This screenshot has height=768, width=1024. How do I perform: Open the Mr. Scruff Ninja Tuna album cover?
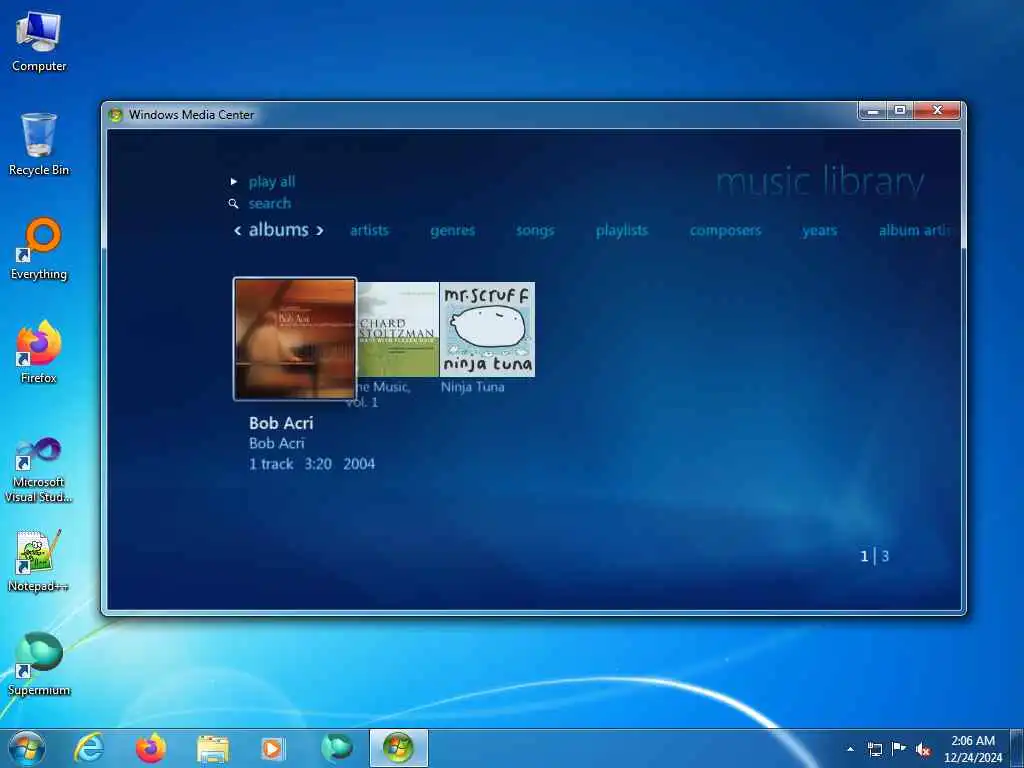(x=487, y=329)
